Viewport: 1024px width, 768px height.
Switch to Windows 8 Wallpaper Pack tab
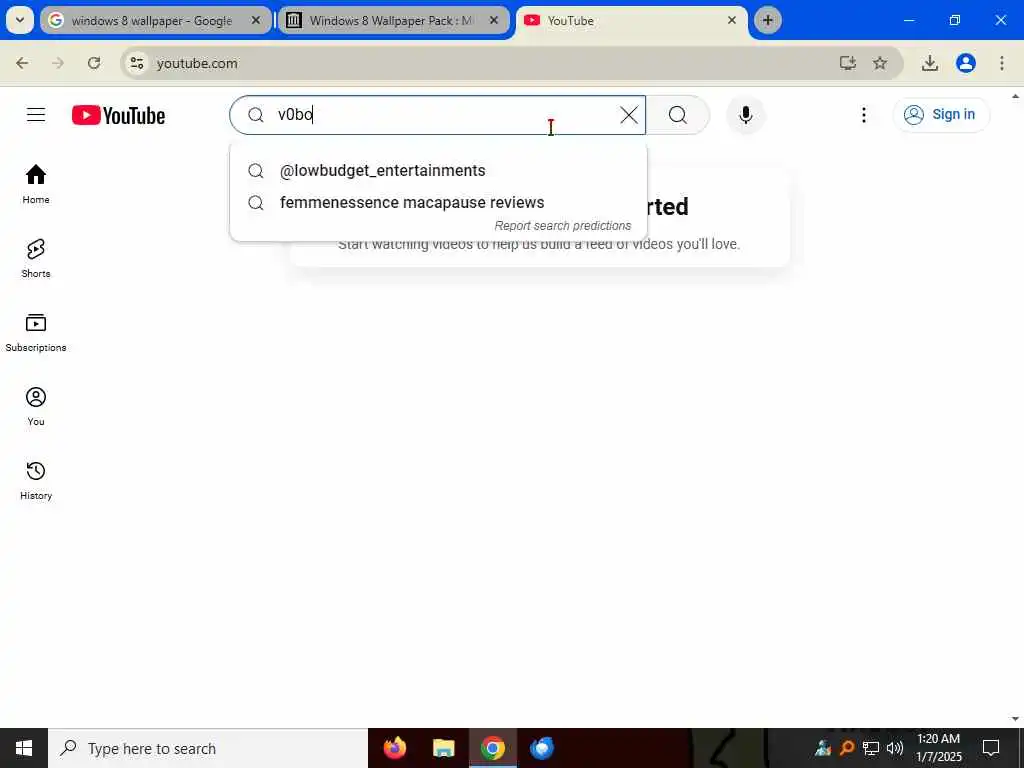(391, 21)
